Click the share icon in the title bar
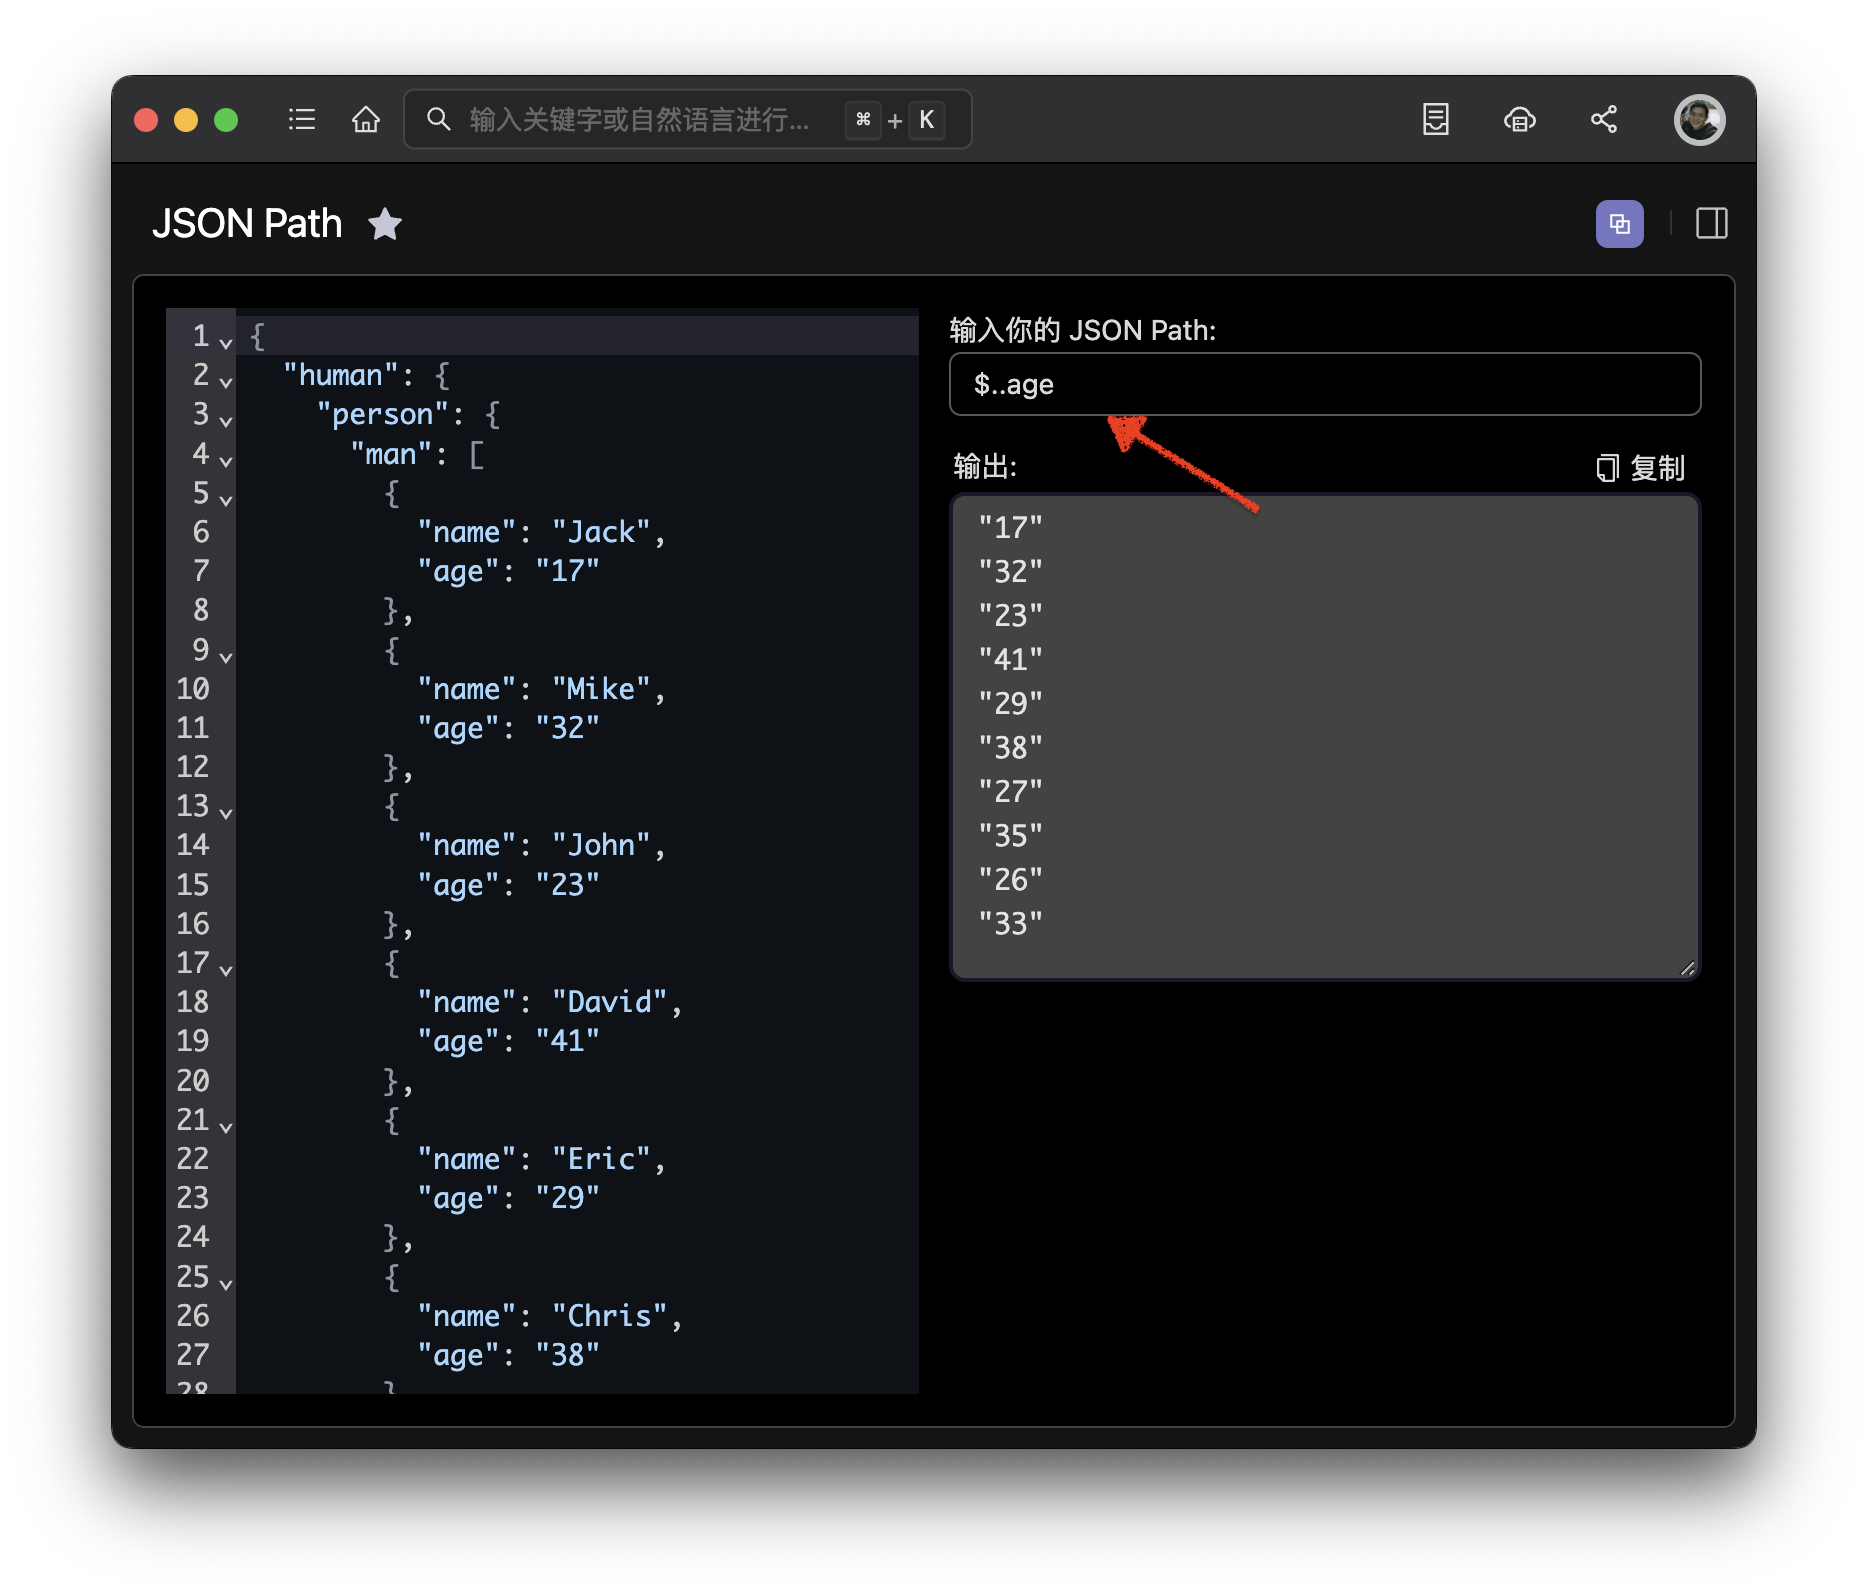Image resolution: width=1868 pixels, height=1596 pixels. pos(1605,119)
